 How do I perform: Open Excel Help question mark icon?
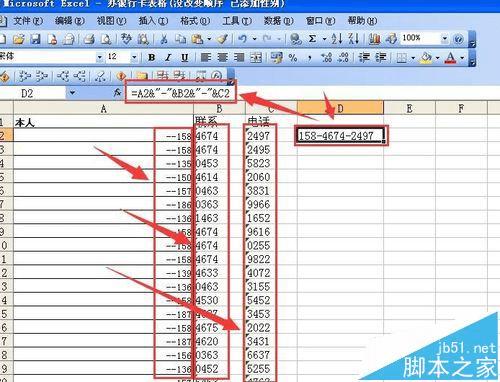coord(459,39)
